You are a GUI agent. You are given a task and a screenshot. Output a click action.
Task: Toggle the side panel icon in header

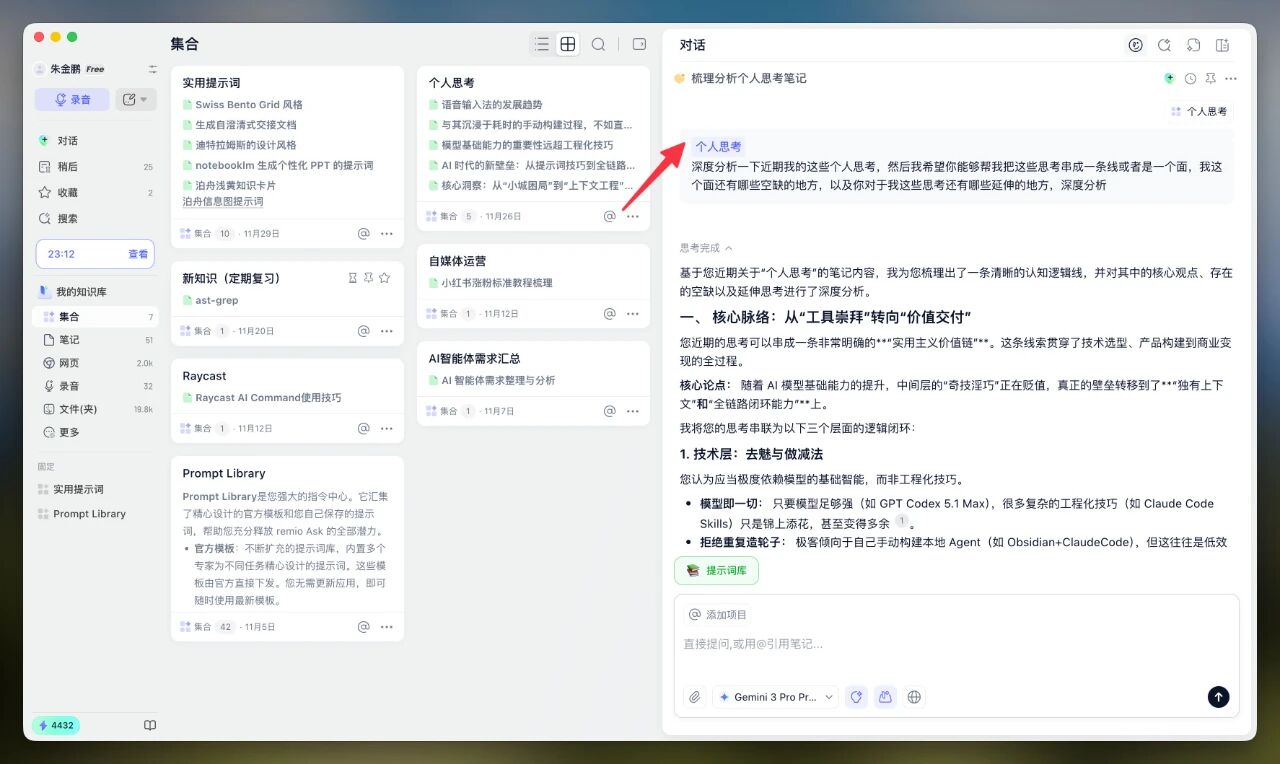pyautogui.click(x=640, y=44)
